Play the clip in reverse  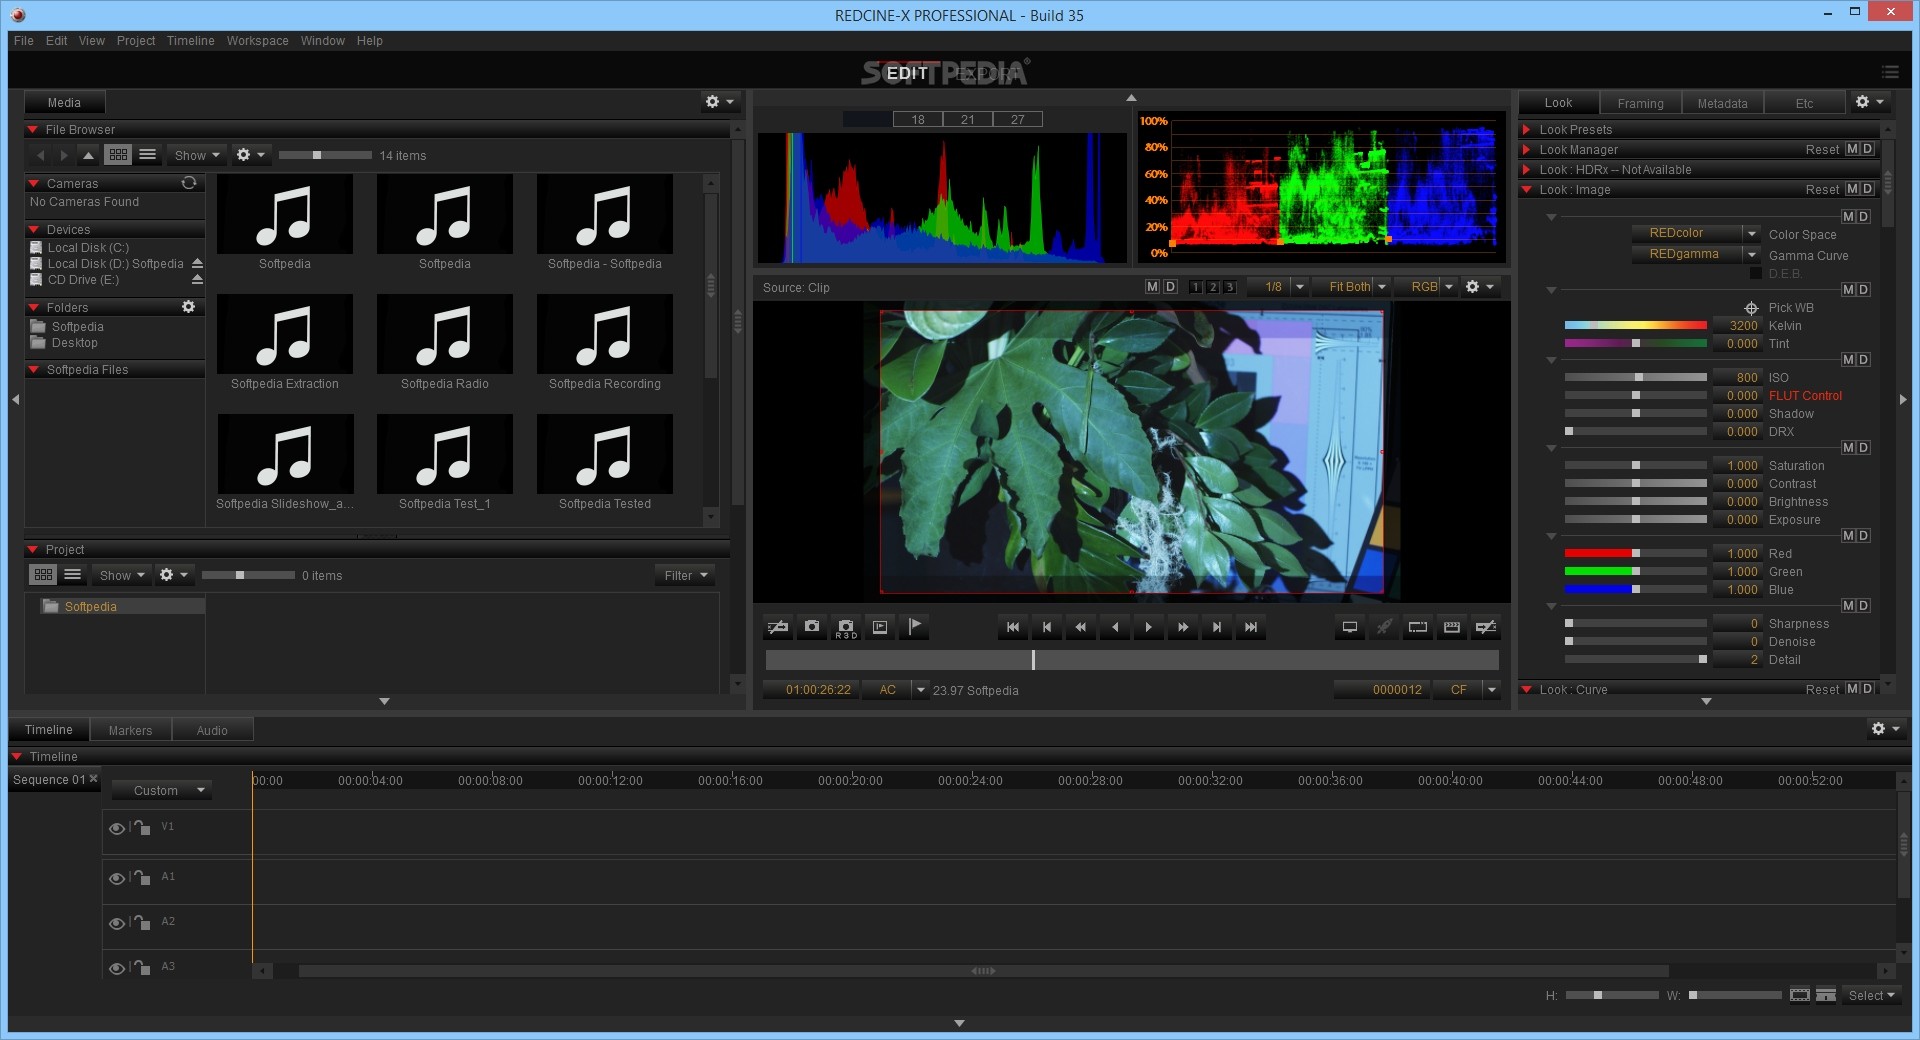pos(1115,627)
